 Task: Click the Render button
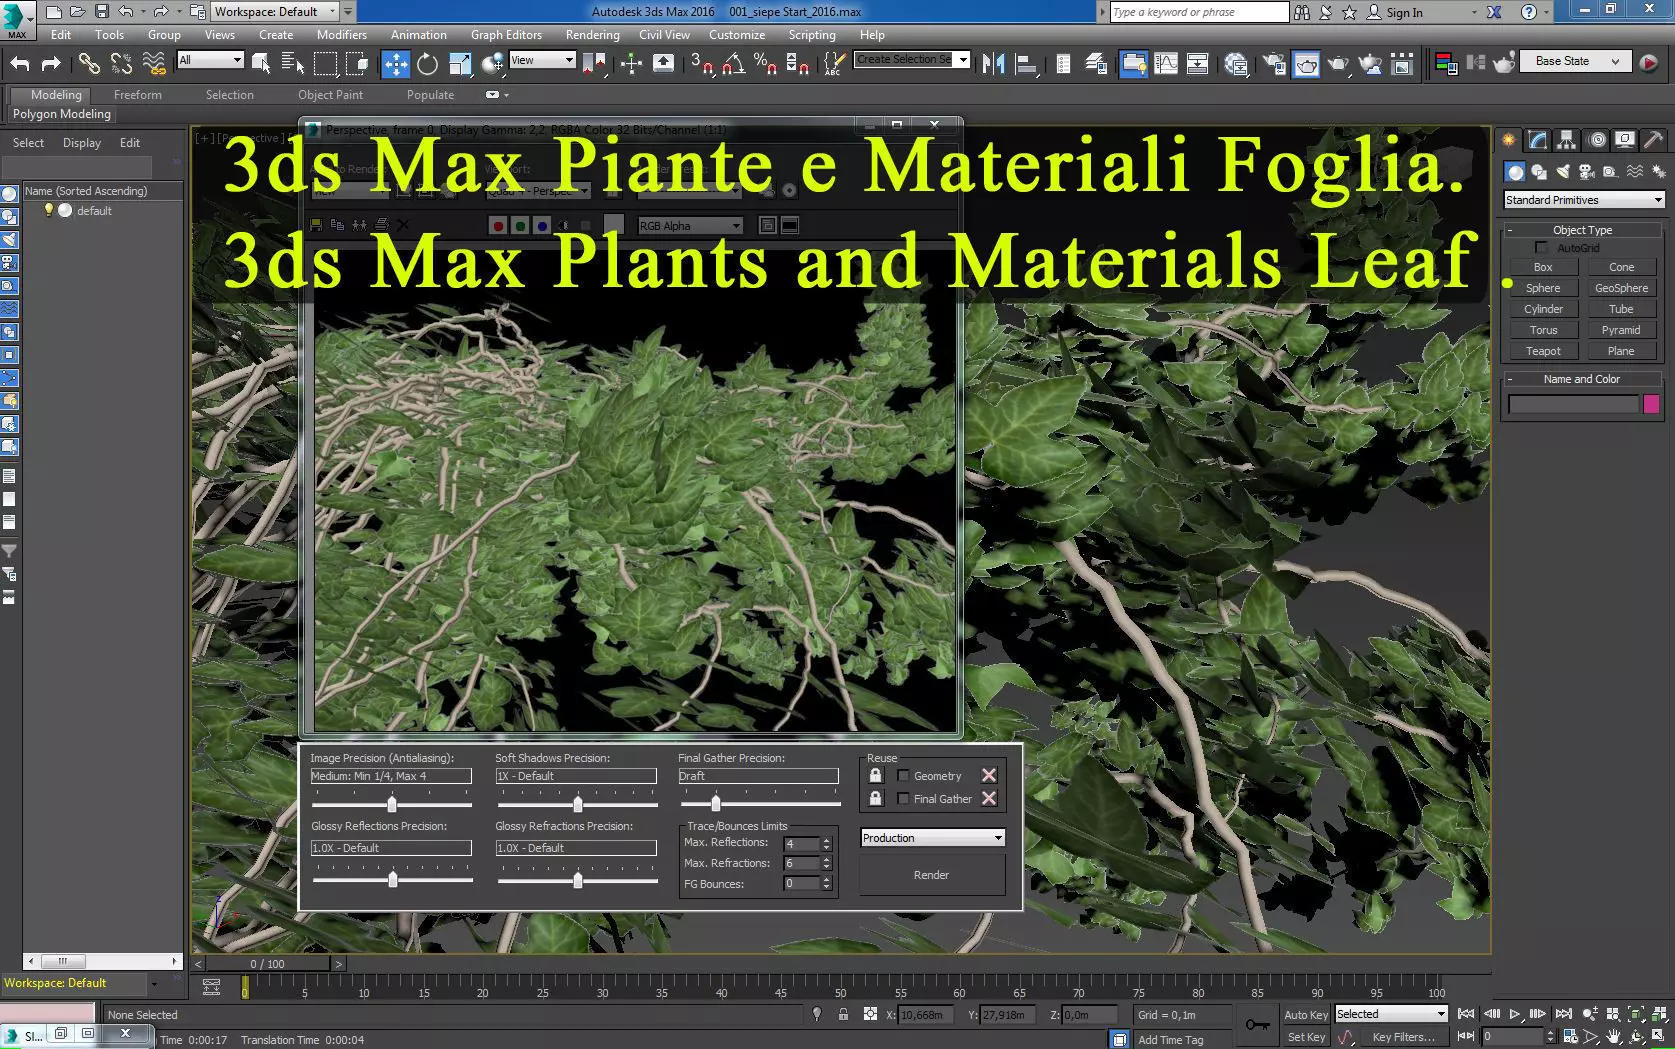tap(932, 875)
